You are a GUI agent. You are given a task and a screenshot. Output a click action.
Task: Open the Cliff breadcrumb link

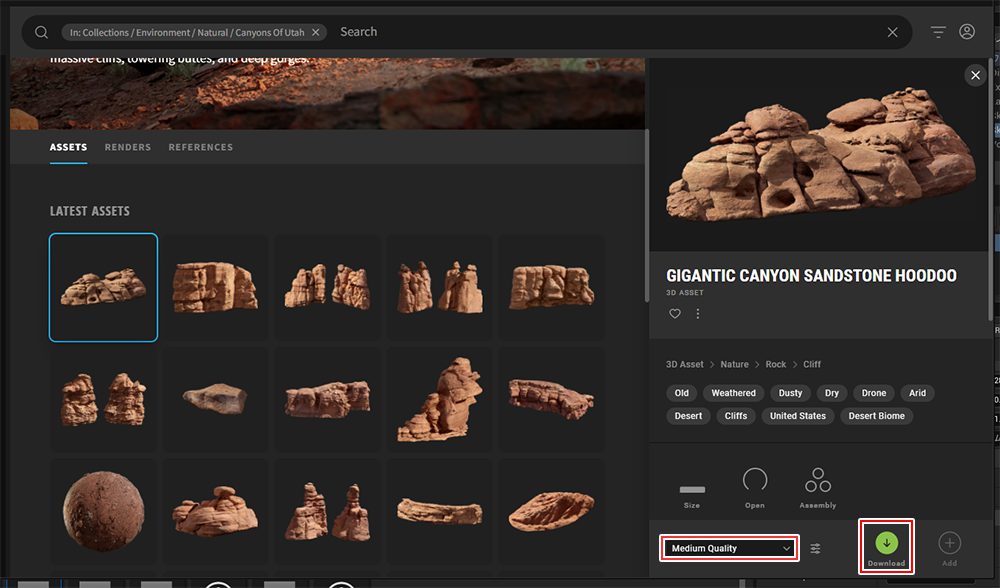point(812,365)
